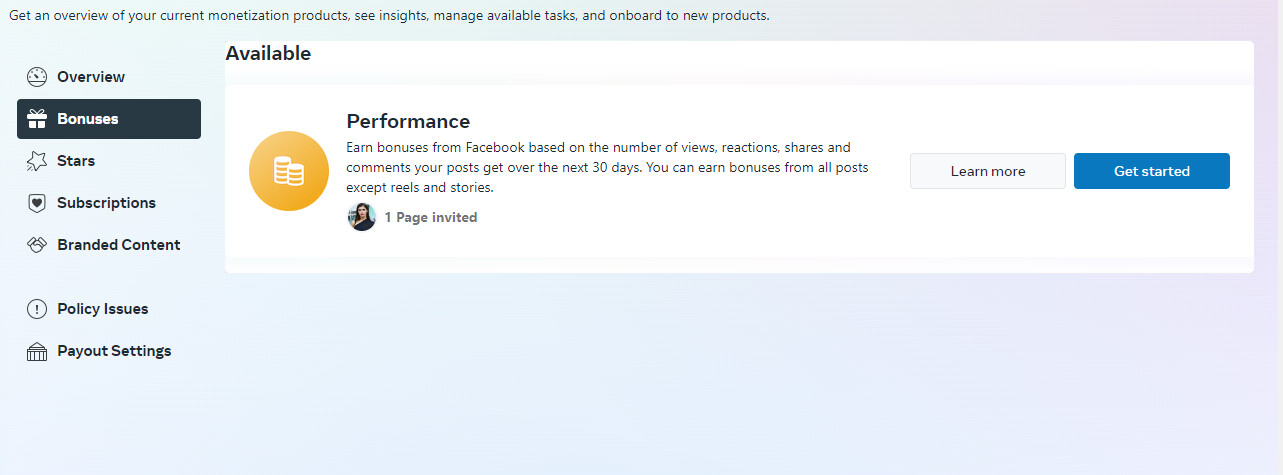Click the Branded Content handshake icon
The image size is (1283, 475).
coord(37,245)
